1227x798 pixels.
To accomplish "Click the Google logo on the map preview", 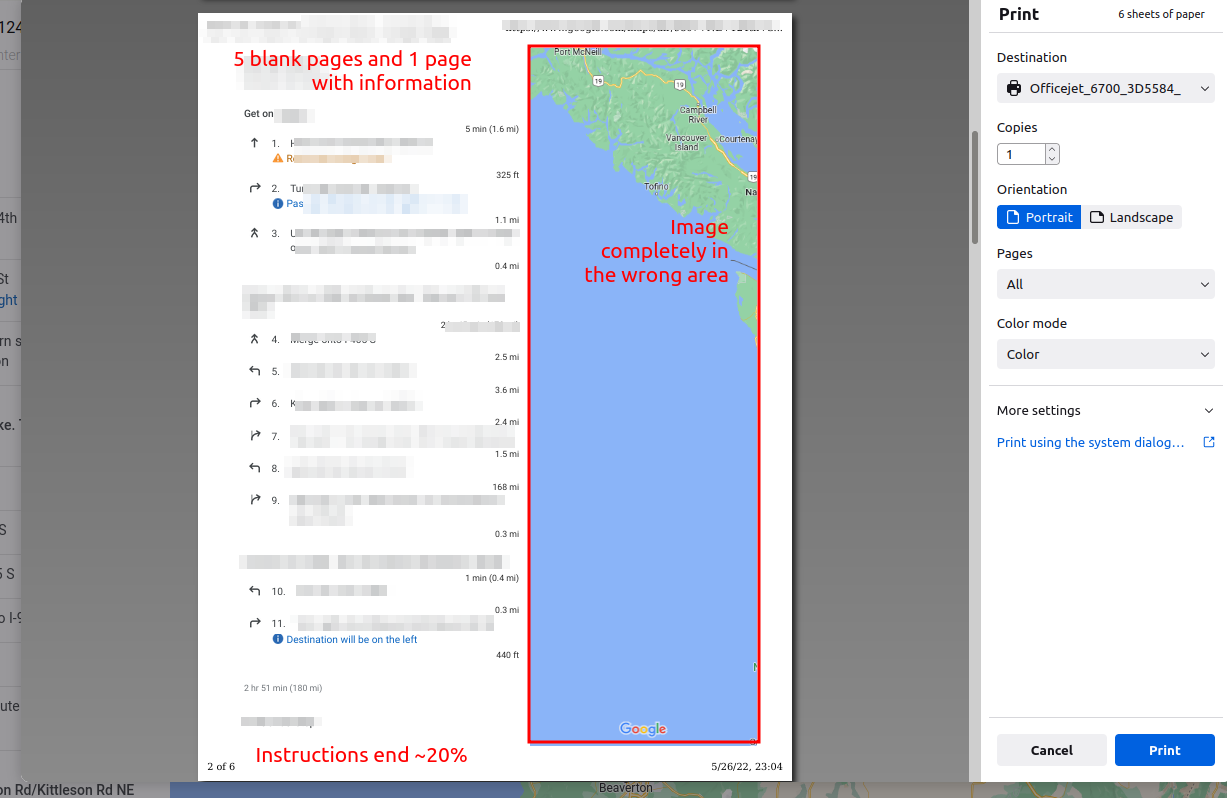I will click(x=643, y=729).
